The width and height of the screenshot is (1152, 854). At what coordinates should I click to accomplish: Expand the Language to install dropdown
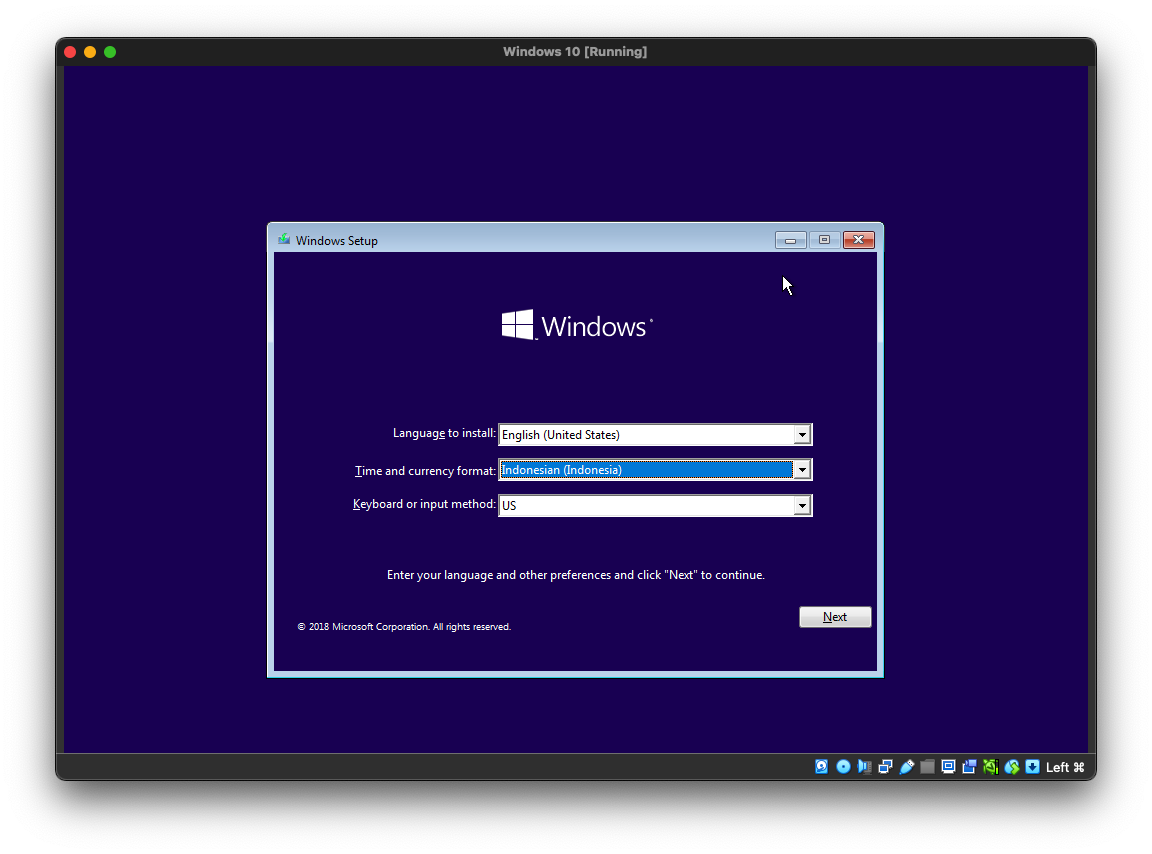[x=801, y=435]
